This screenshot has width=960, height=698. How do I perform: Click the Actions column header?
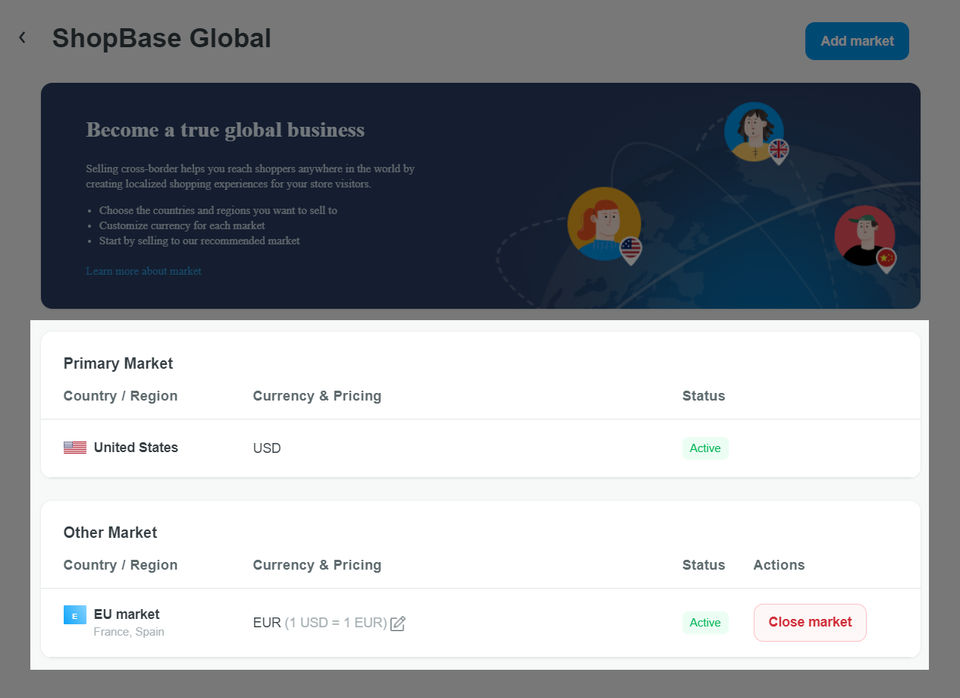[779, 565]
